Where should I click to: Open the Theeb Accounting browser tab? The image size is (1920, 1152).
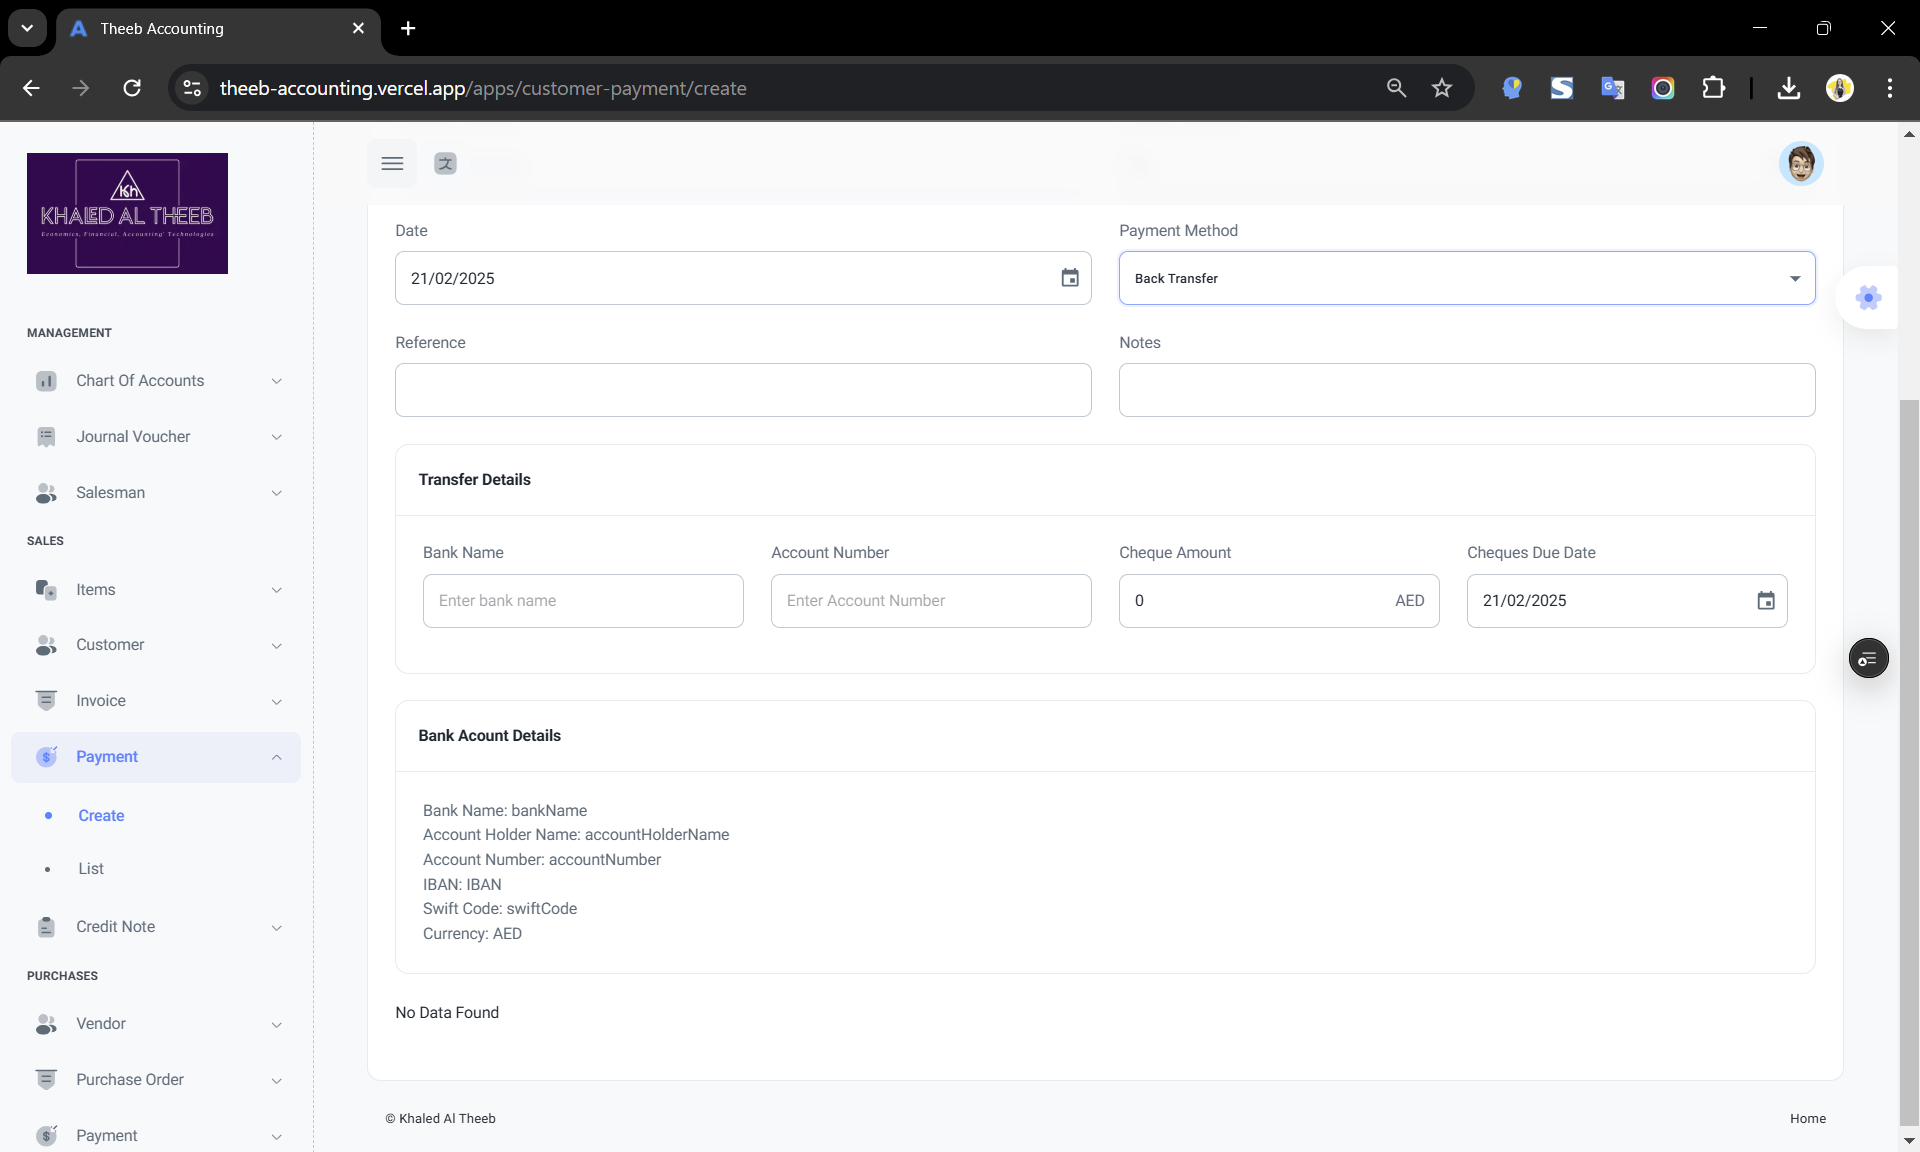pos(218,29)
